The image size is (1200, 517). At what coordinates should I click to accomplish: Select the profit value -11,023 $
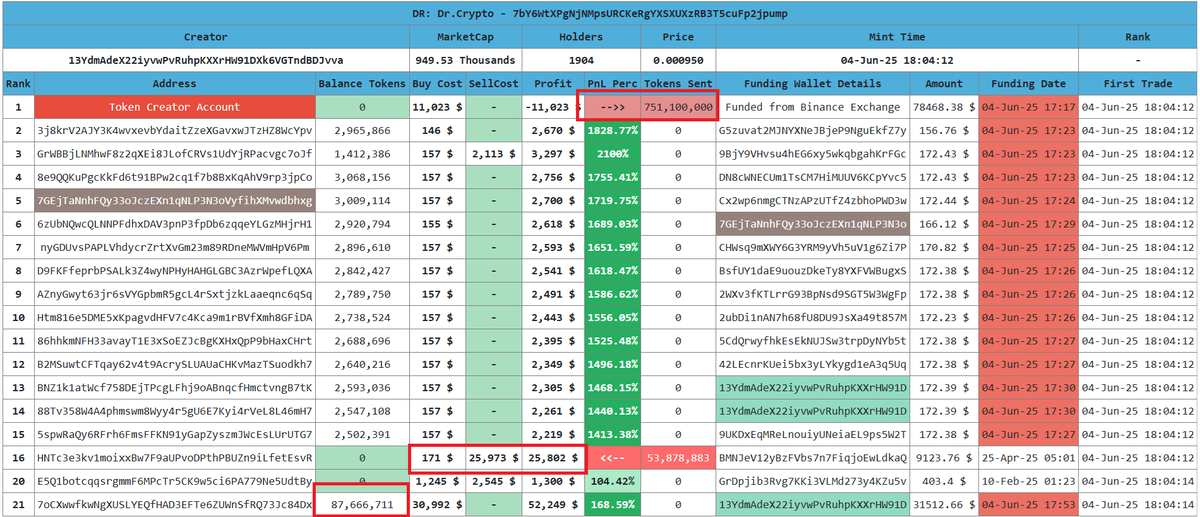[553, 107]
